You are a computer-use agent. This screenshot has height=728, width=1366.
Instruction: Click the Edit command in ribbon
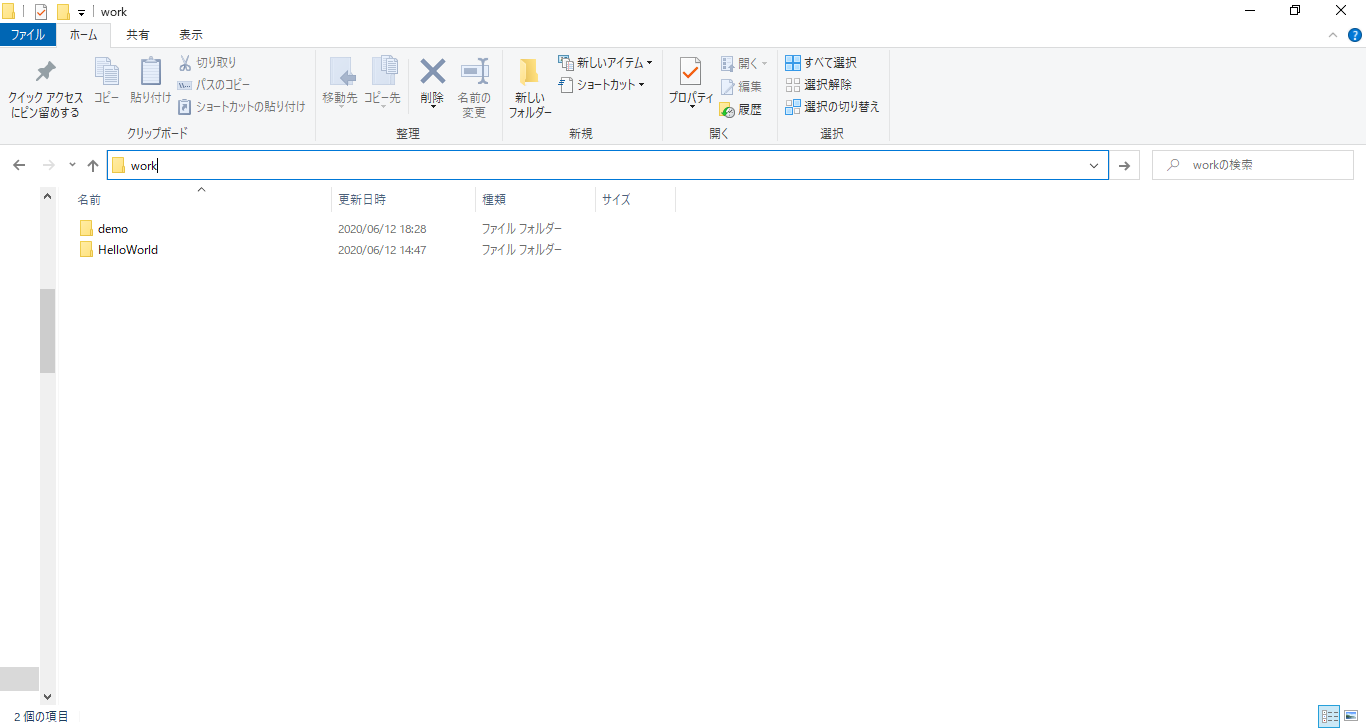(x=742, y=86)
